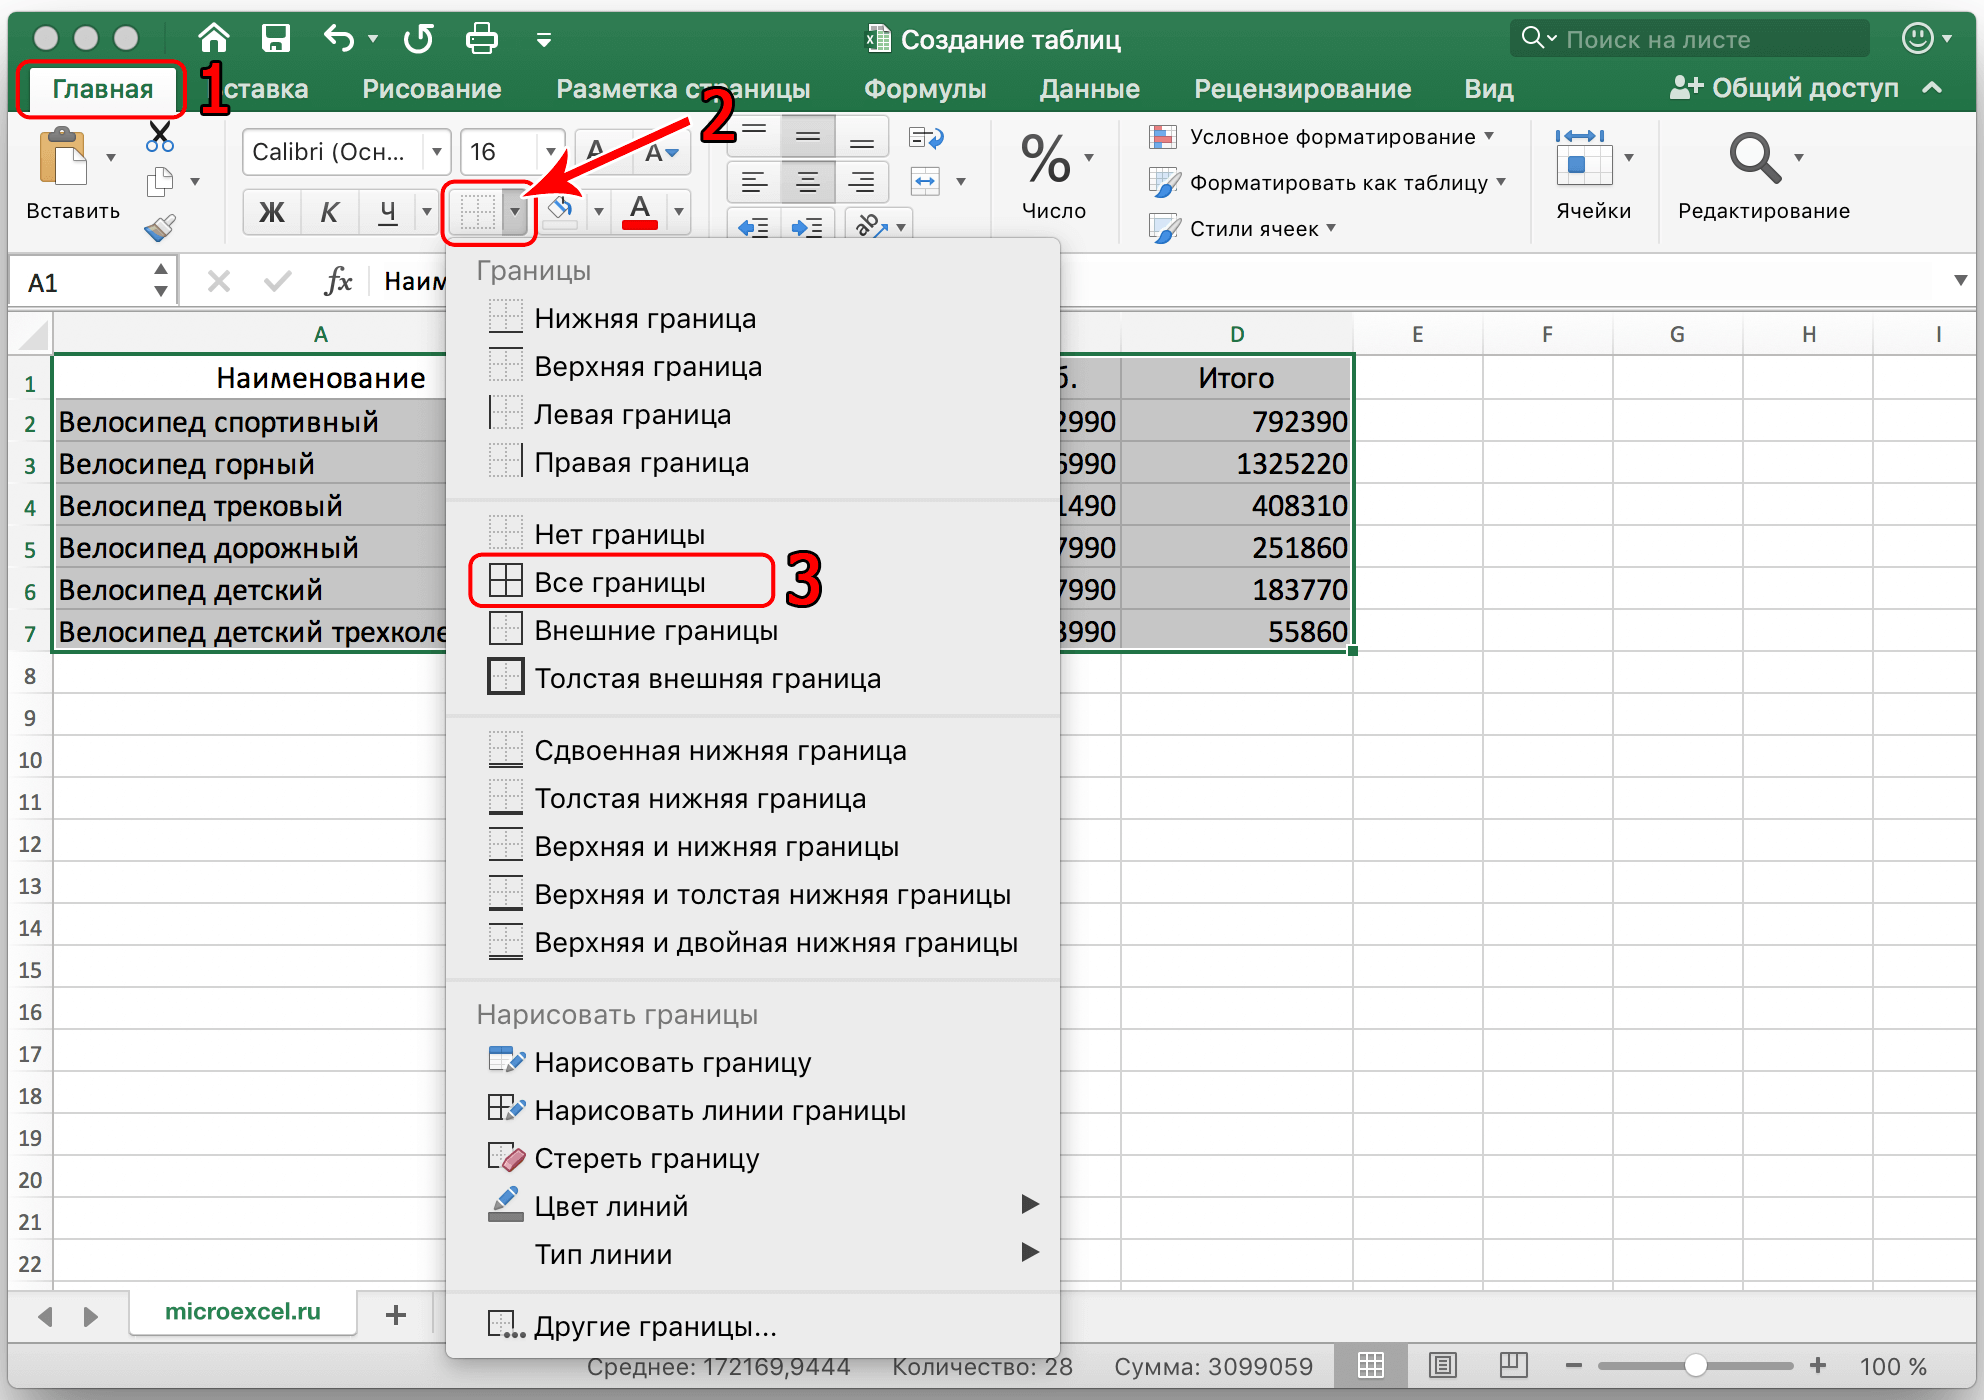Viewport: 1984px width, 1400px height.
Task: Open the Формулы ribbon tab
Action: click(x=924, y=89)
